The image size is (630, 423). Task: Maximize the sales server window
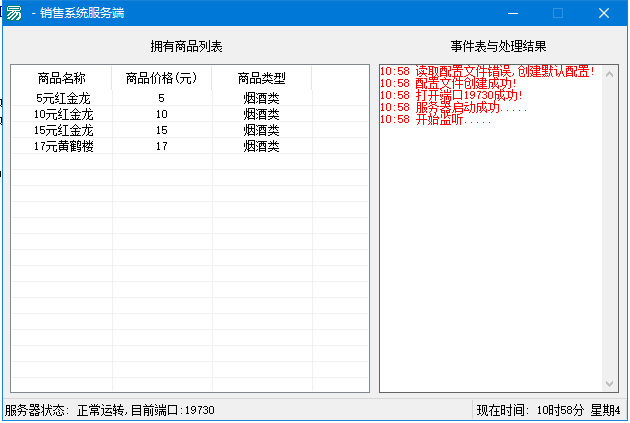[x=558, y=13]
